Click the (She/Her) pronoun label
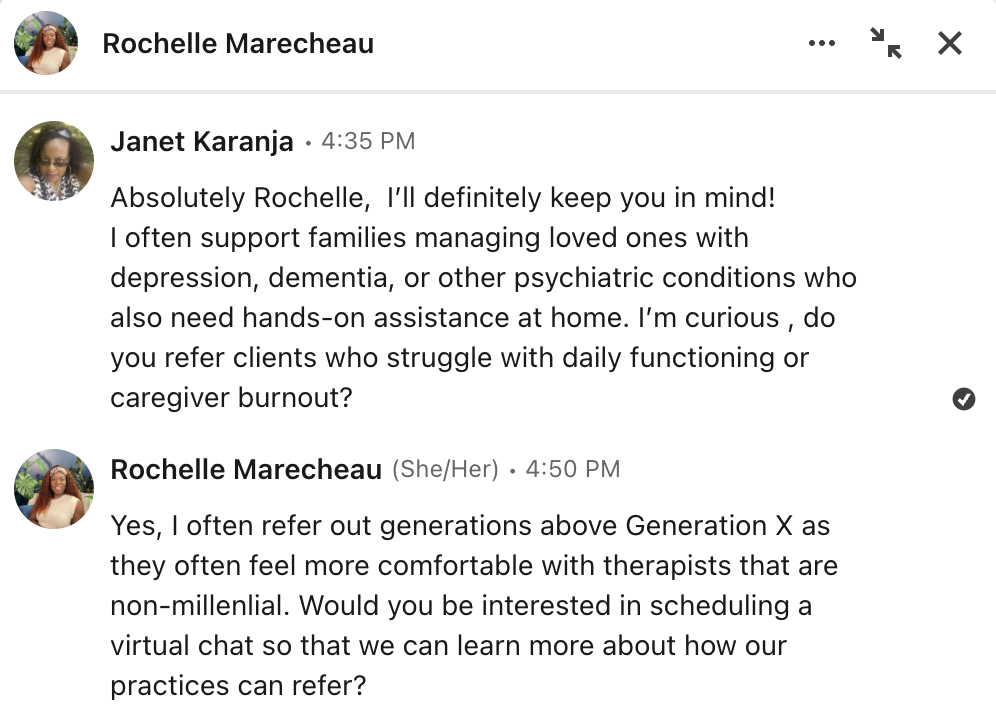This screenshot has width=996, height=716. pos(445,470)
